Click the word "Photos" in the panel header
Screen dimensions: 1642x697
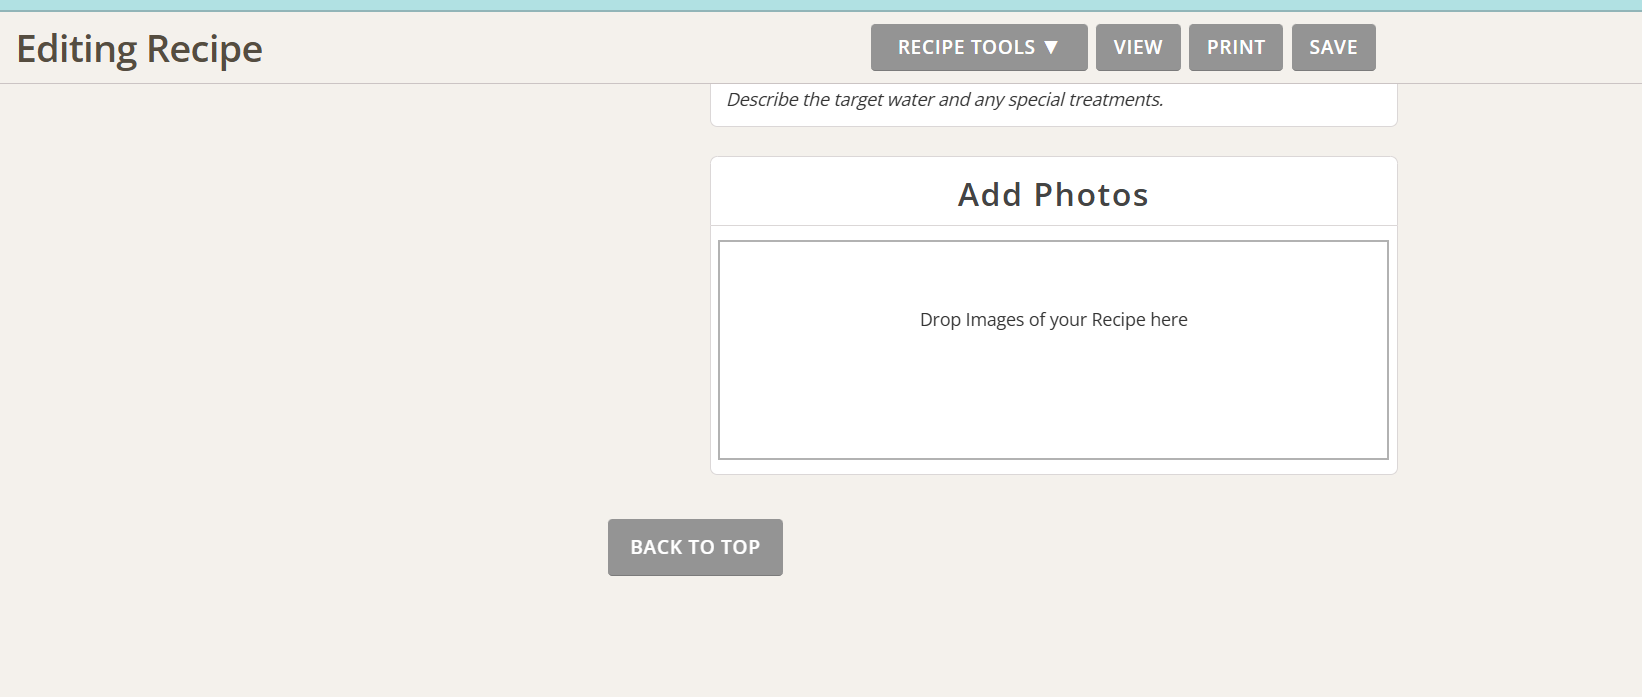pyautogui.click(x=1091, y=195)
